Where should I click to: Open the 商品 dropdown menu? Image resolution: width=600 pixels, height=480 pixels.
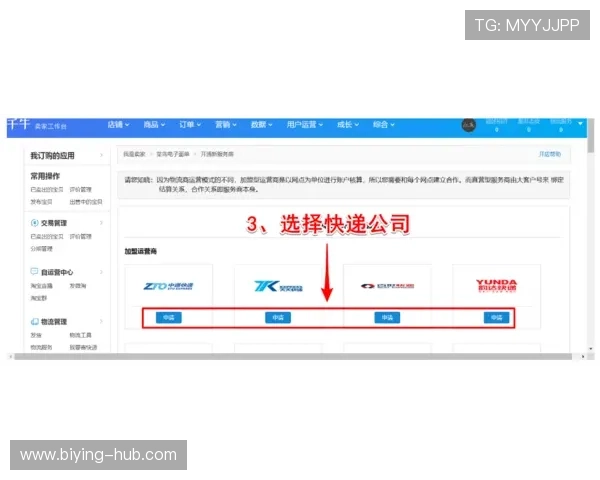154,124
